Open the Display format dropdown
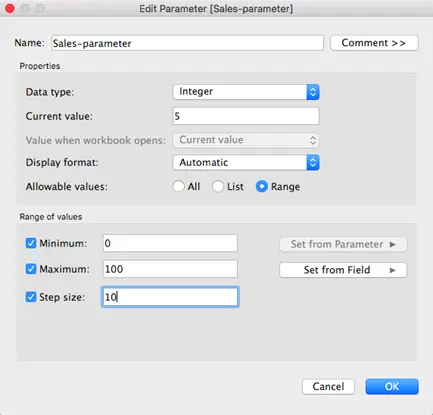The width and height of the screenshot is (433, 415). point(246,162)
